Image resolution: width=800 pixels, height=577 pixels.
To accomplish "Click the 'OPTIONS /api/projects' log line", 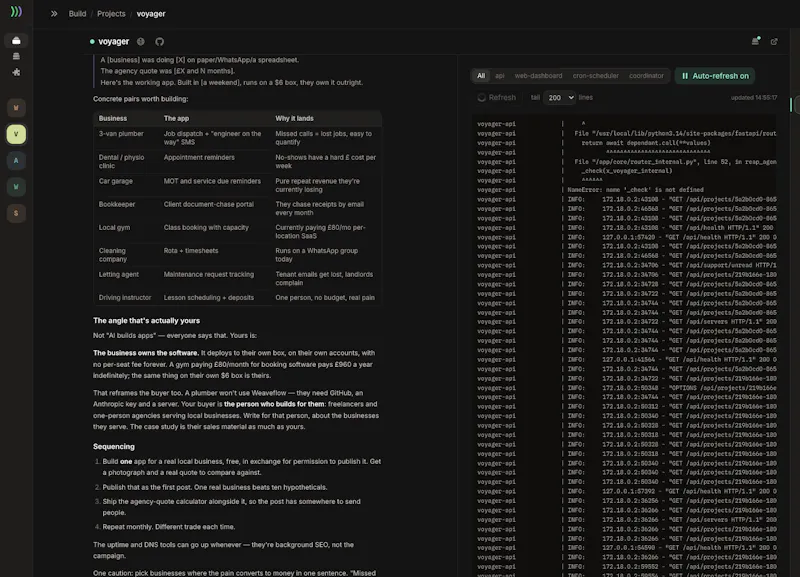I will (x=627, y=388).
